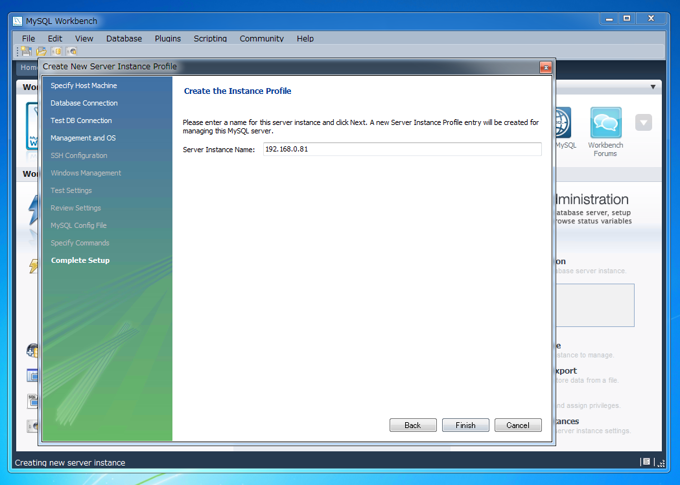Select the Specify Host Machine step
The height and width of the screenshot is (485, 680).
[84, 85]
